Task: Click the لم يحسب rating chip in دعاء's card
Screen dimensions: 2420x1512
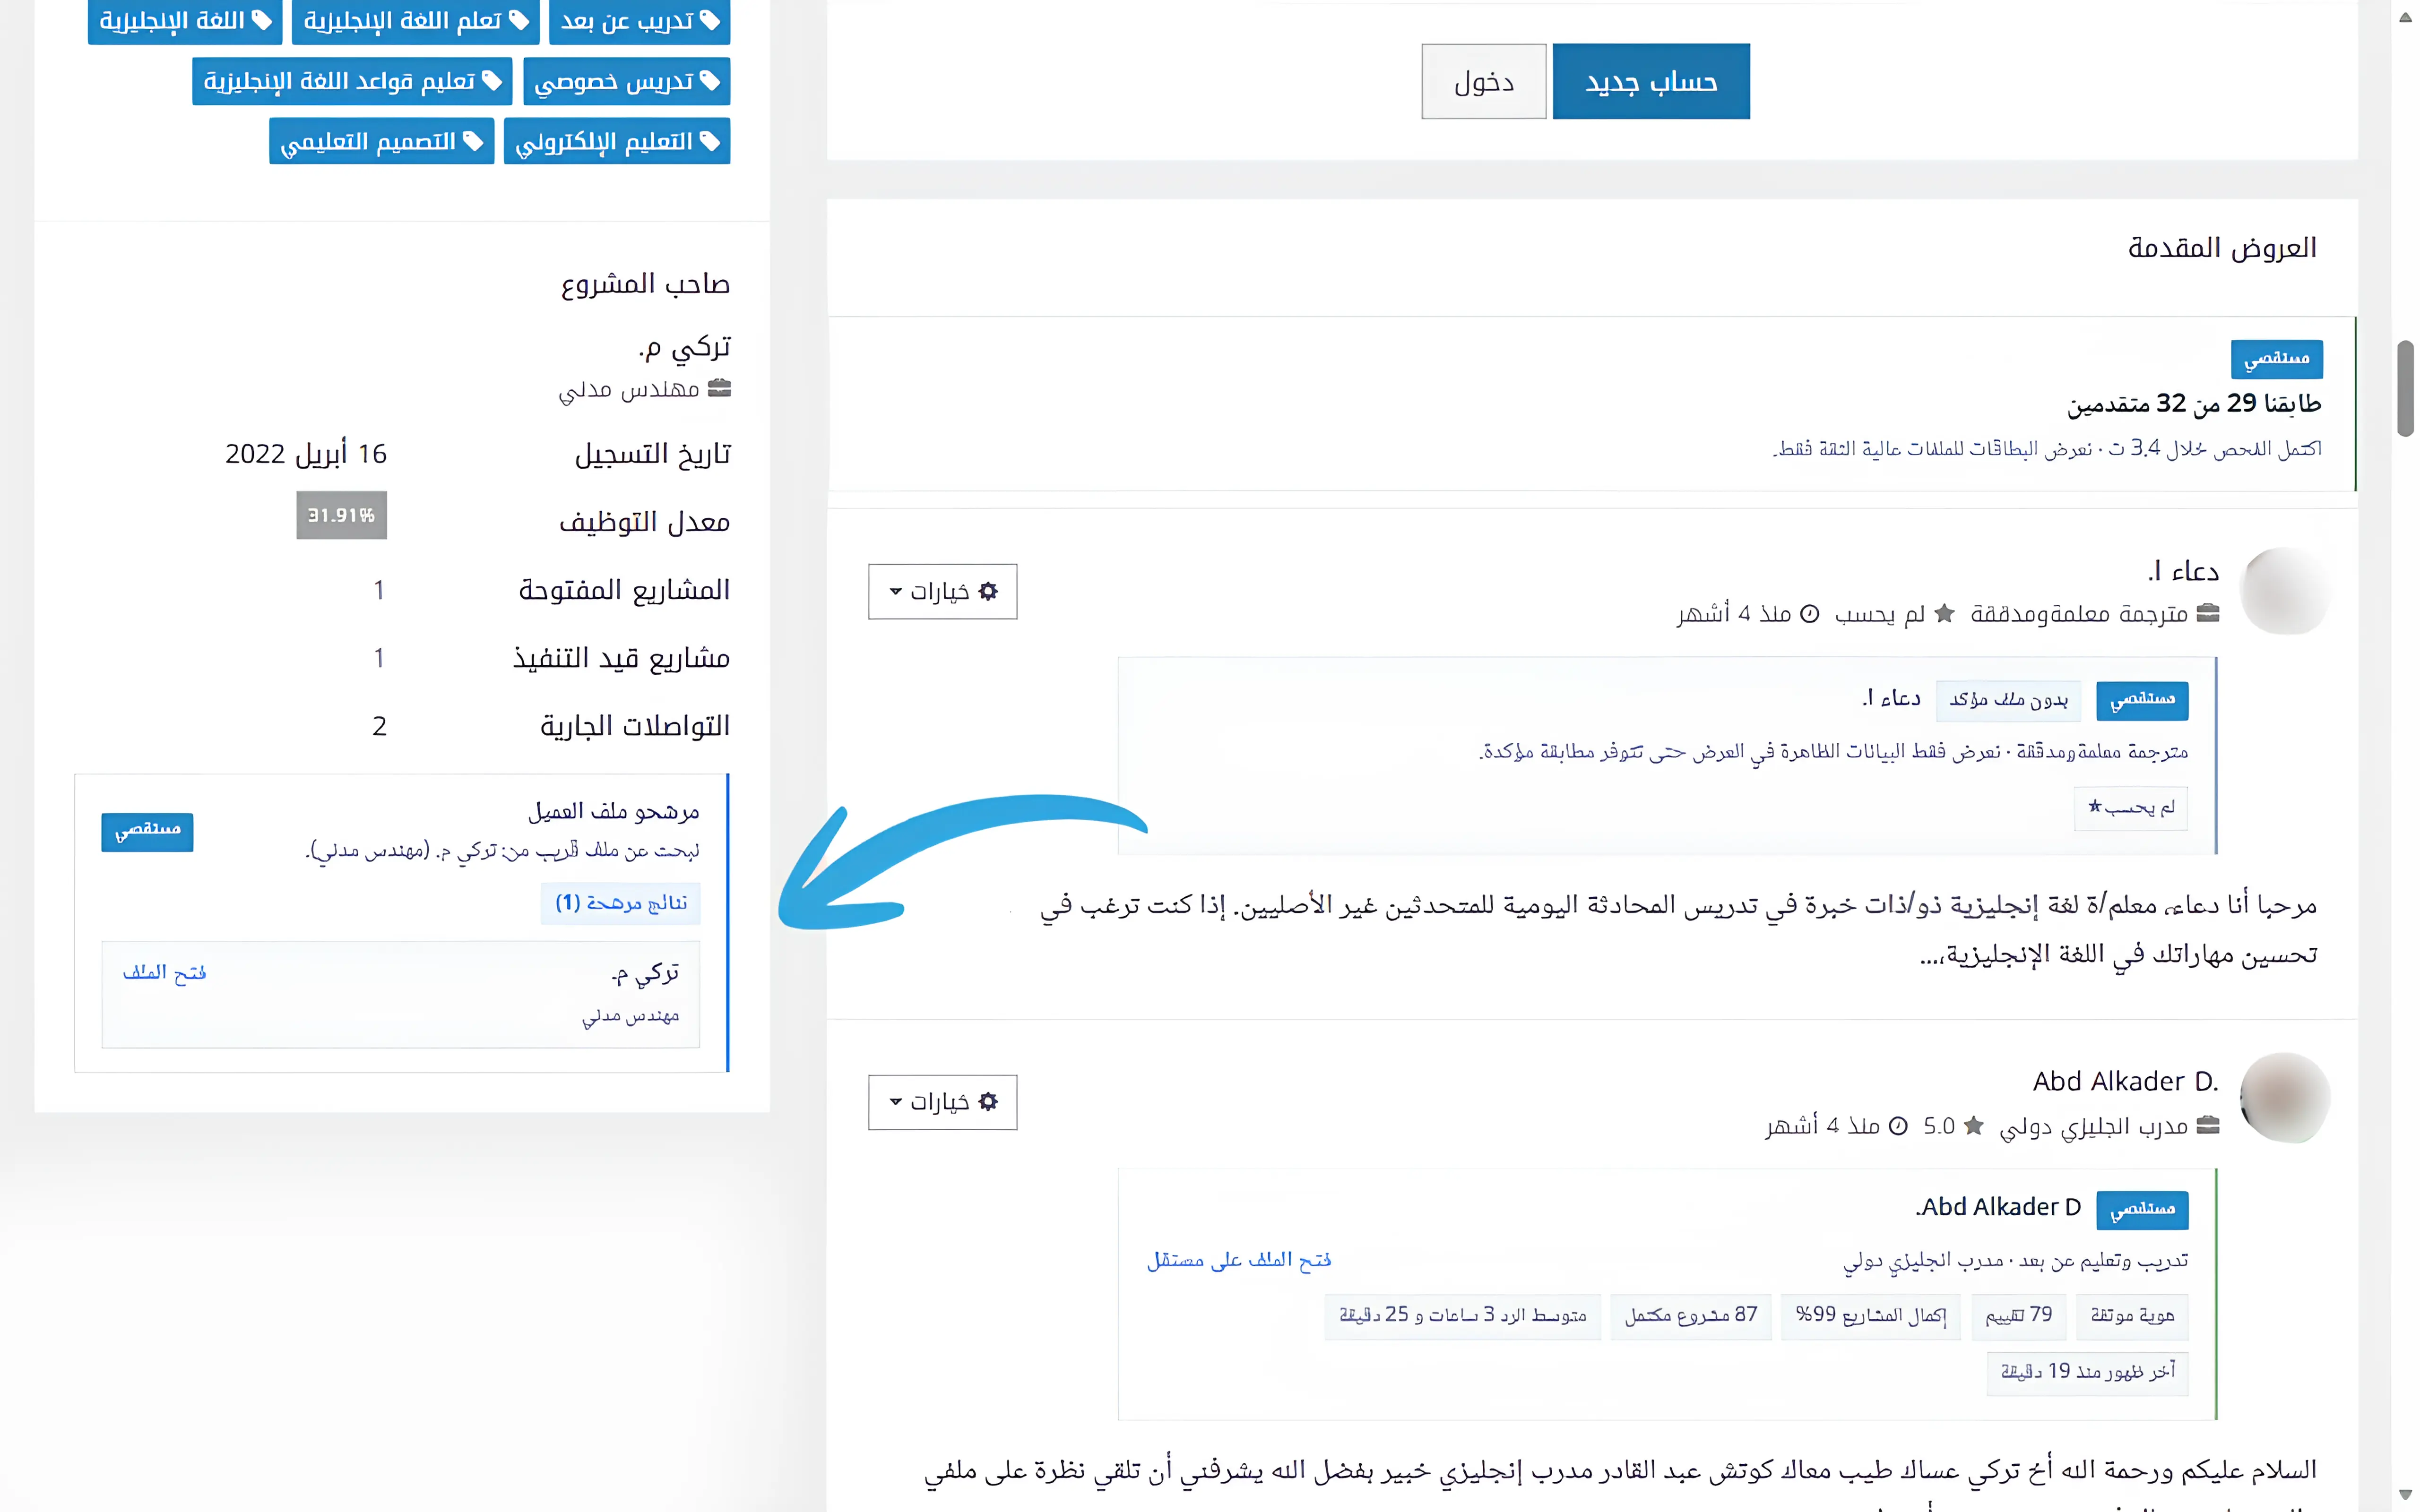Action: (2131, 808)
